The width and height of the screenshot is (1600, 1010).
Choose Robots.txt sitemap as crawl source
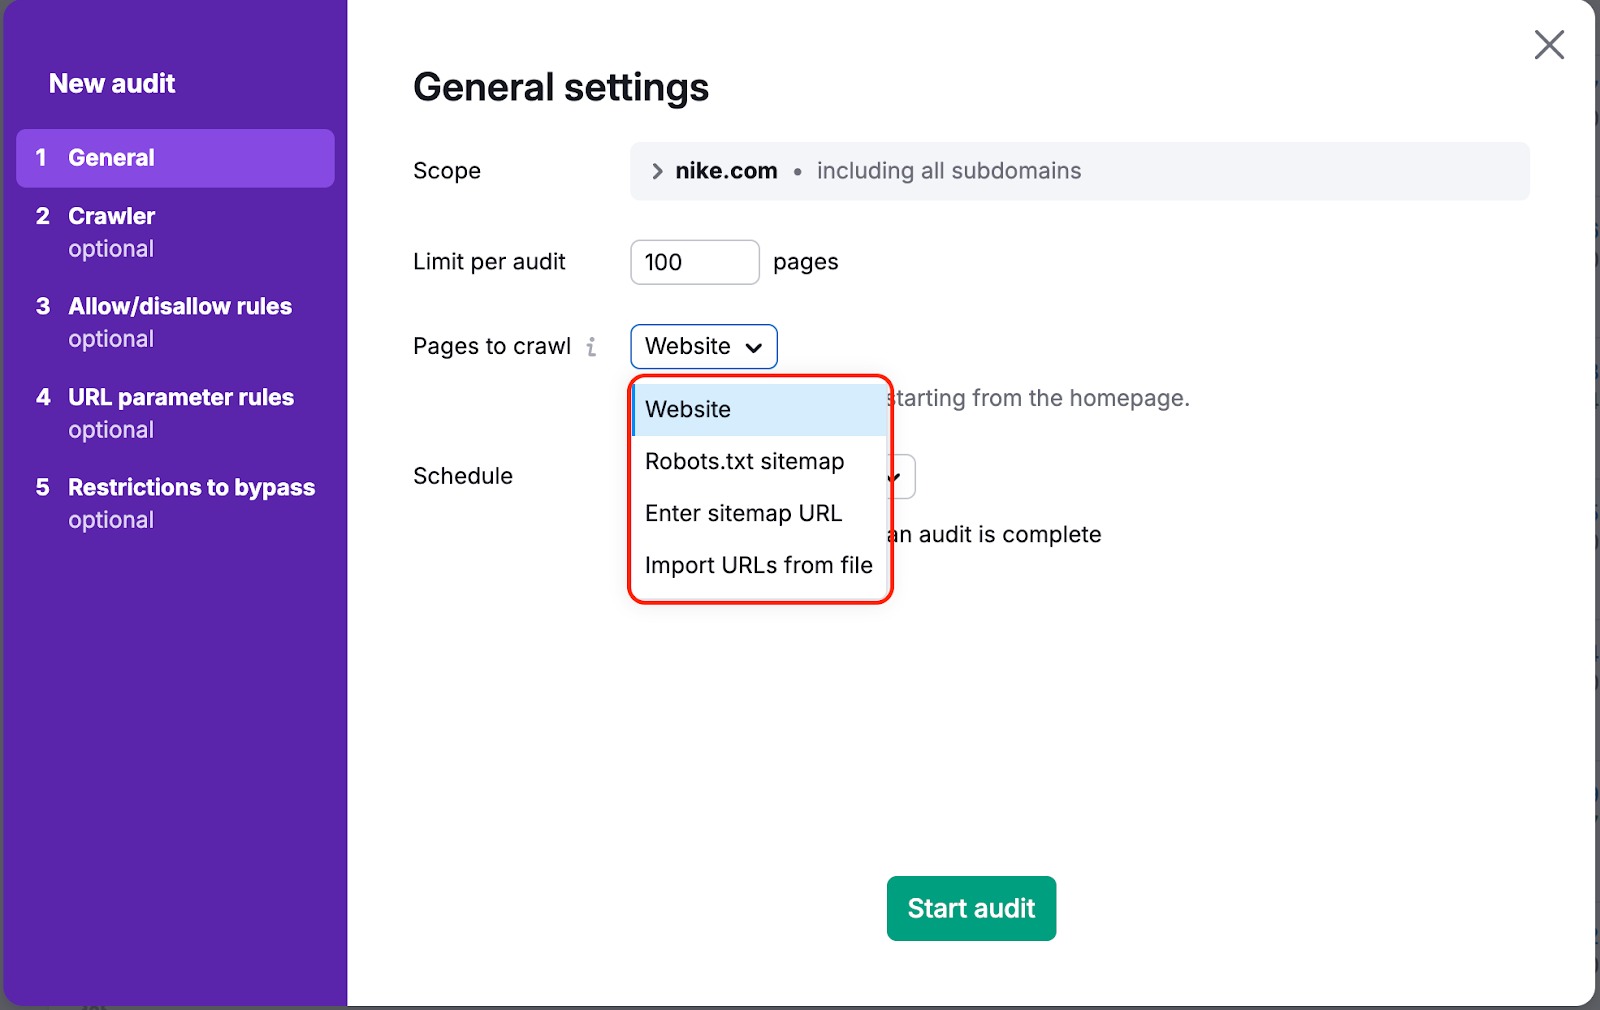coord(744,461)
